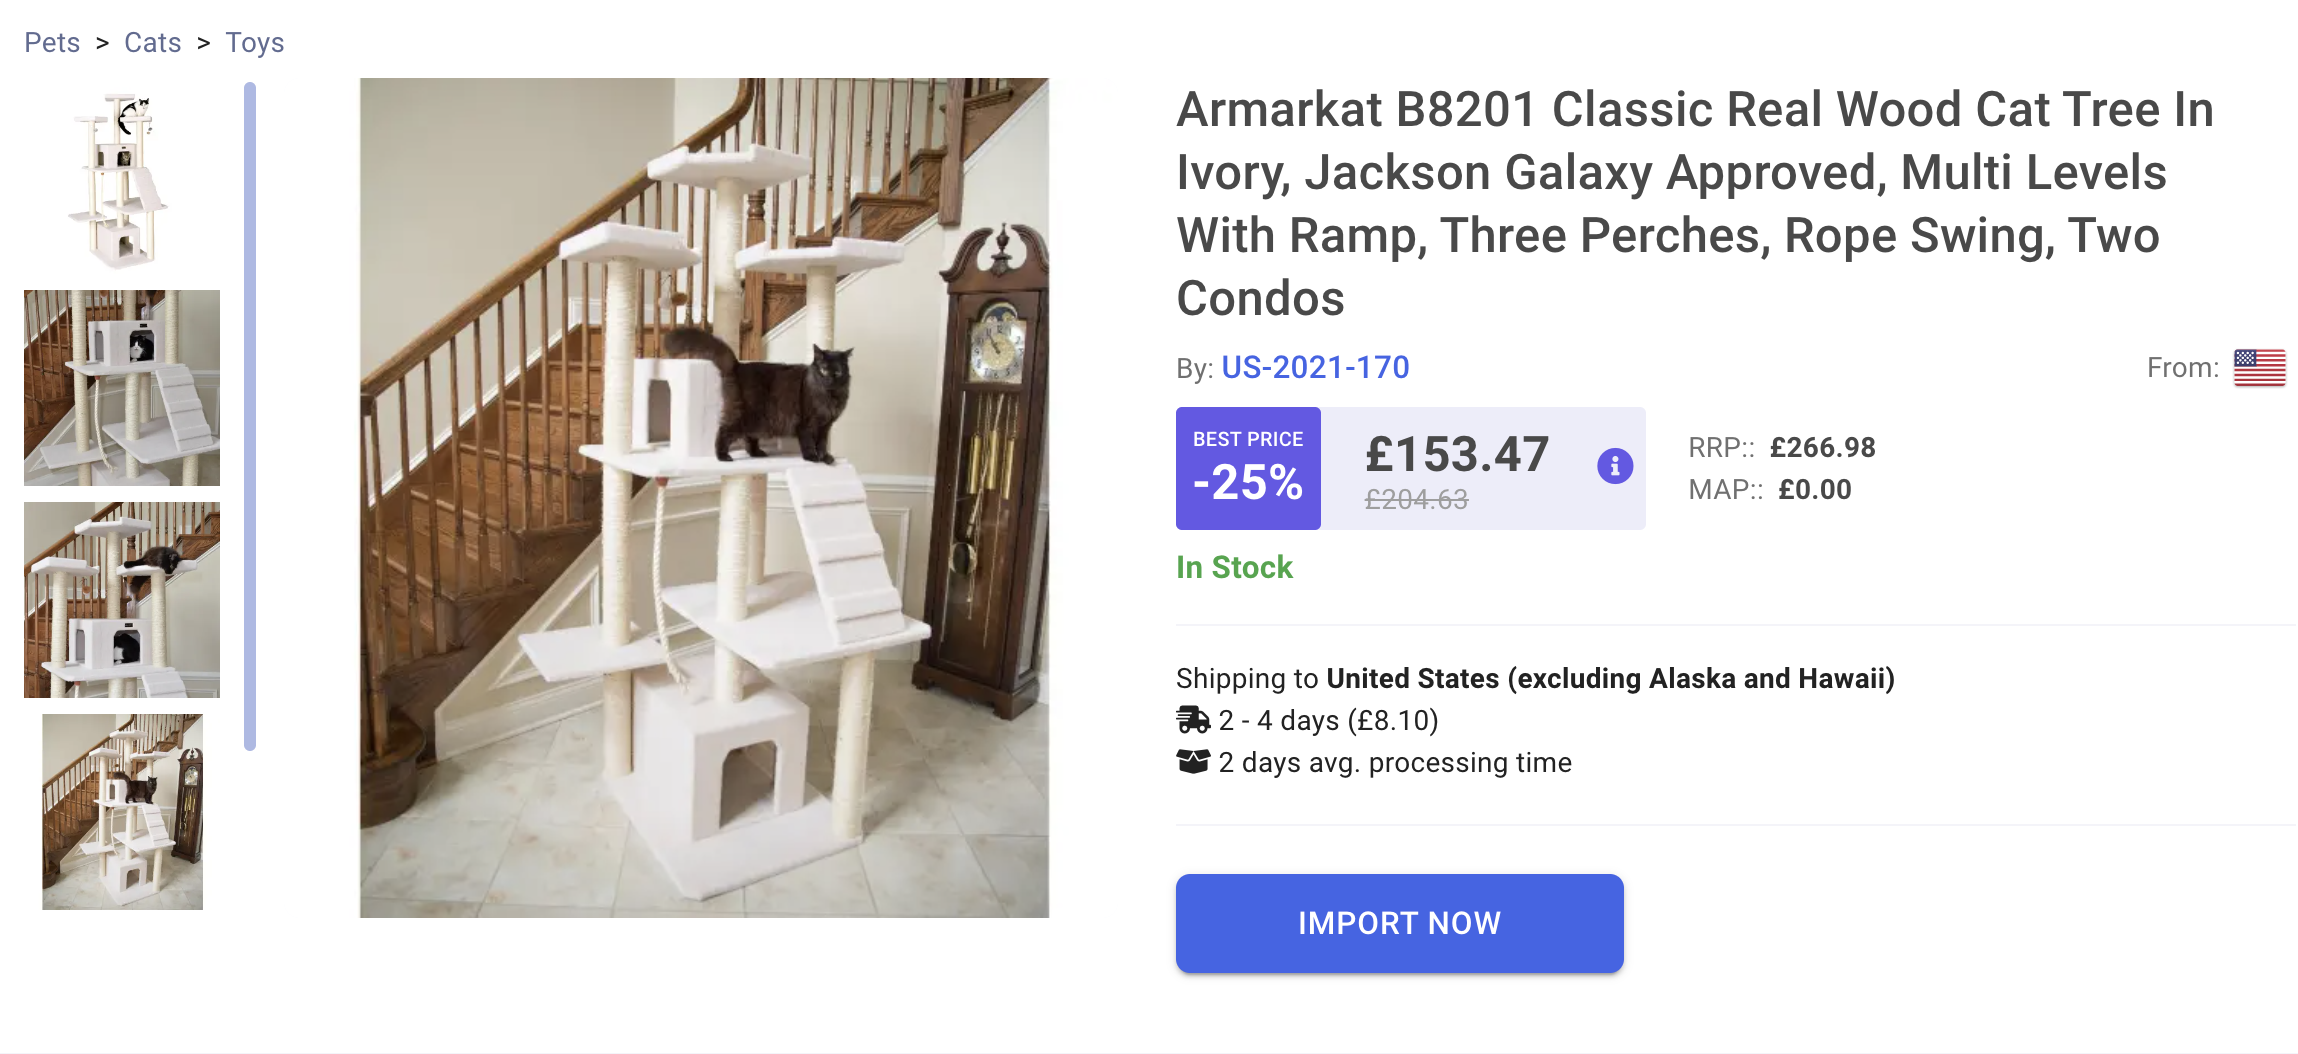The height and width of the screenshot is (1054, 2298).
Task: Open supplier US-2021-170 link
Action: coord(1315,368)
